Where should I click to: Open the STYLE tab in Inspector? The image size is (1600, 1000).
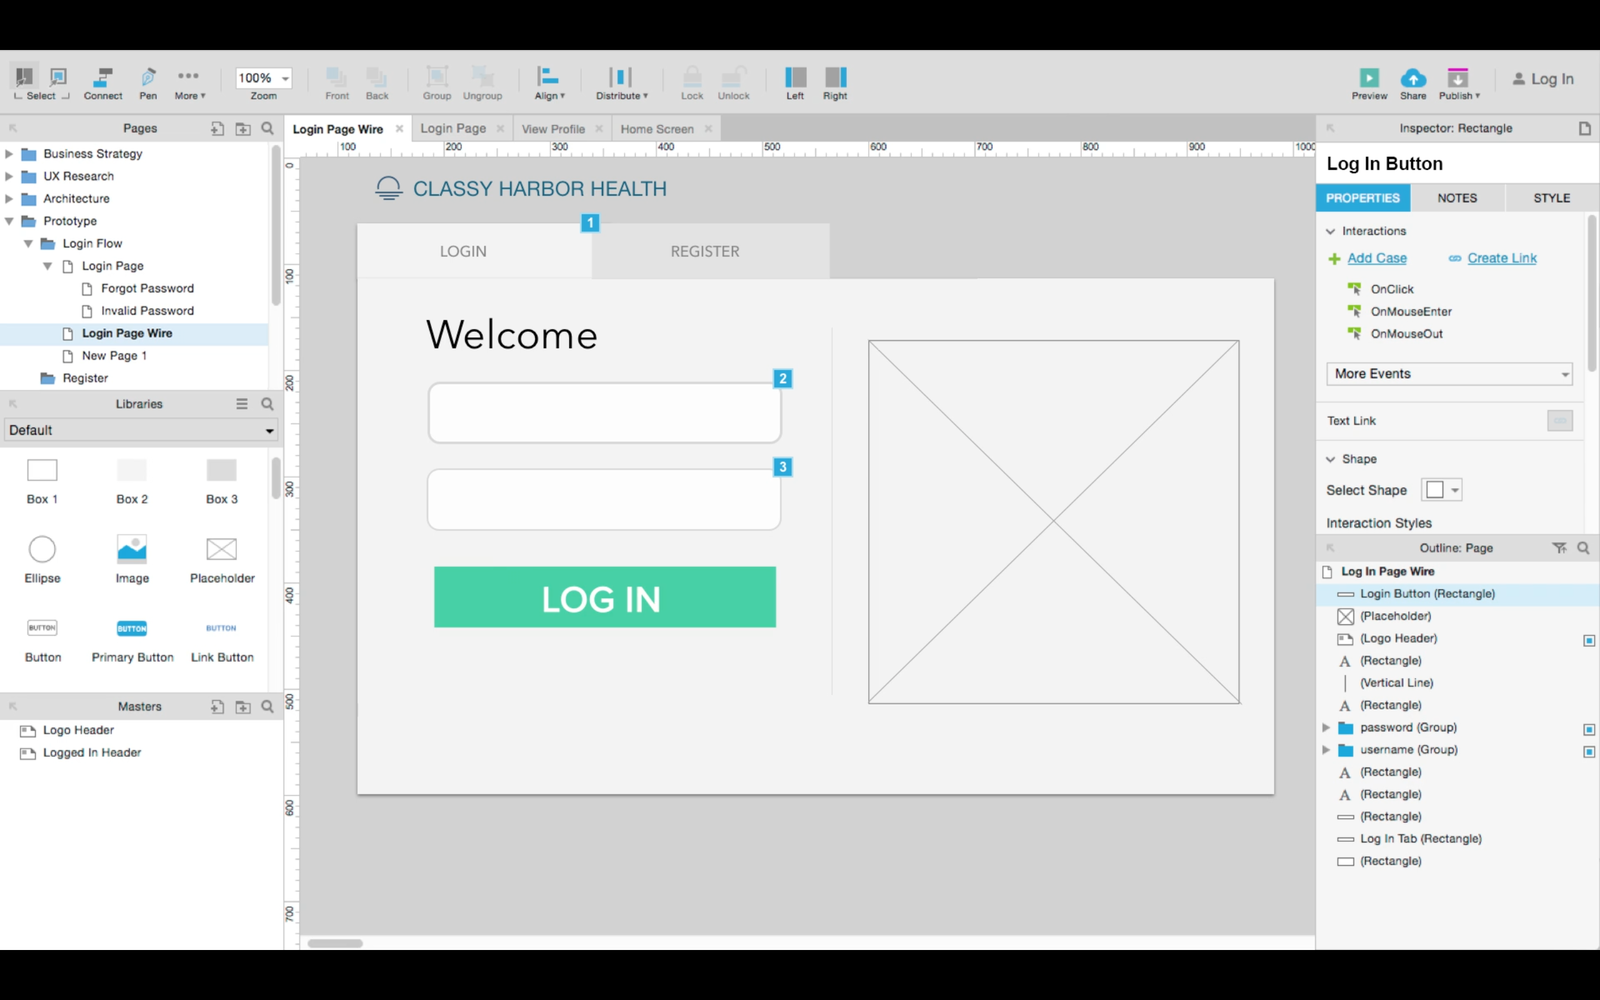click(1551, 198)
